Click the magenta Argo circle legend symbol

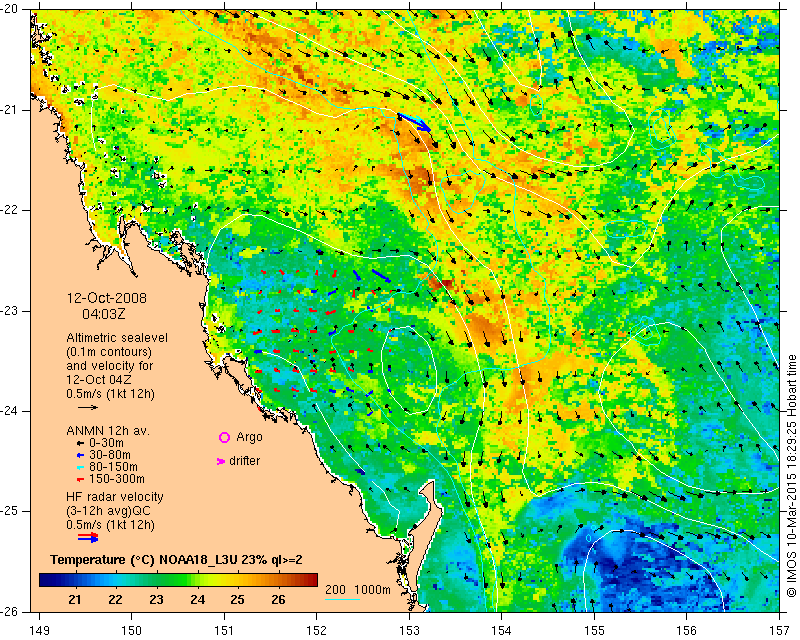coord(224,437)
